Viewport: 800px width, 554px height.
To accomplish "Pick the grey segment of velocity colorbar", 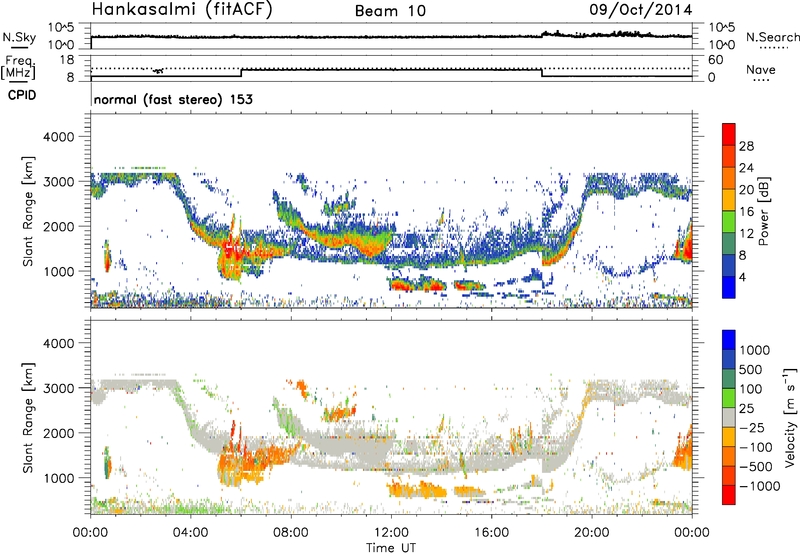I will (729, 417).
